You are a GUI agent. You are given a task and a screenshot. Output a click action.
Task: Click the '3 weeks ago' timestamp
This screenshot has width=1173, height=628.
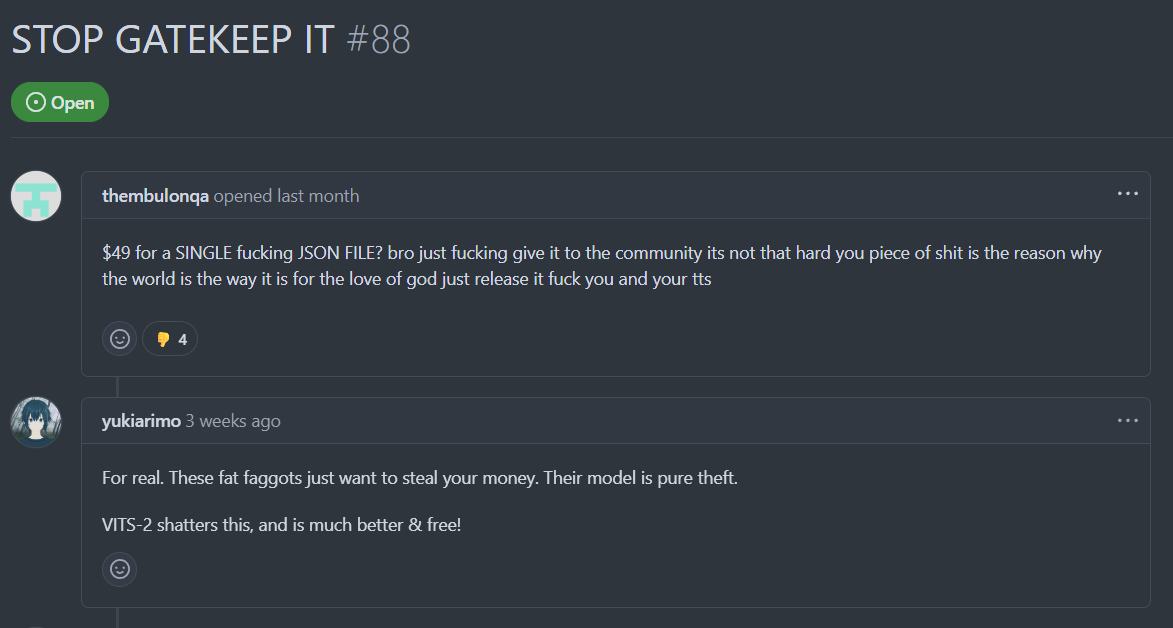(x=233, y=421)
